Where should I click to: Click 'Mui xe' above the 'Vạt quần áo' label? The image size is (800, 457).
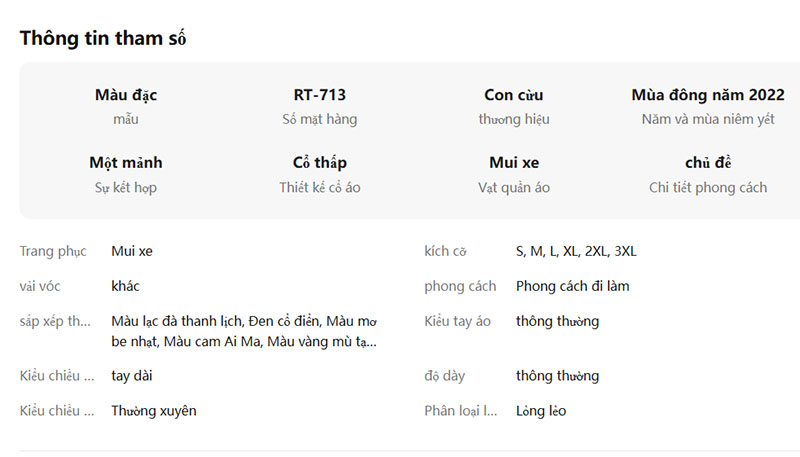click(x=514, y=162)
